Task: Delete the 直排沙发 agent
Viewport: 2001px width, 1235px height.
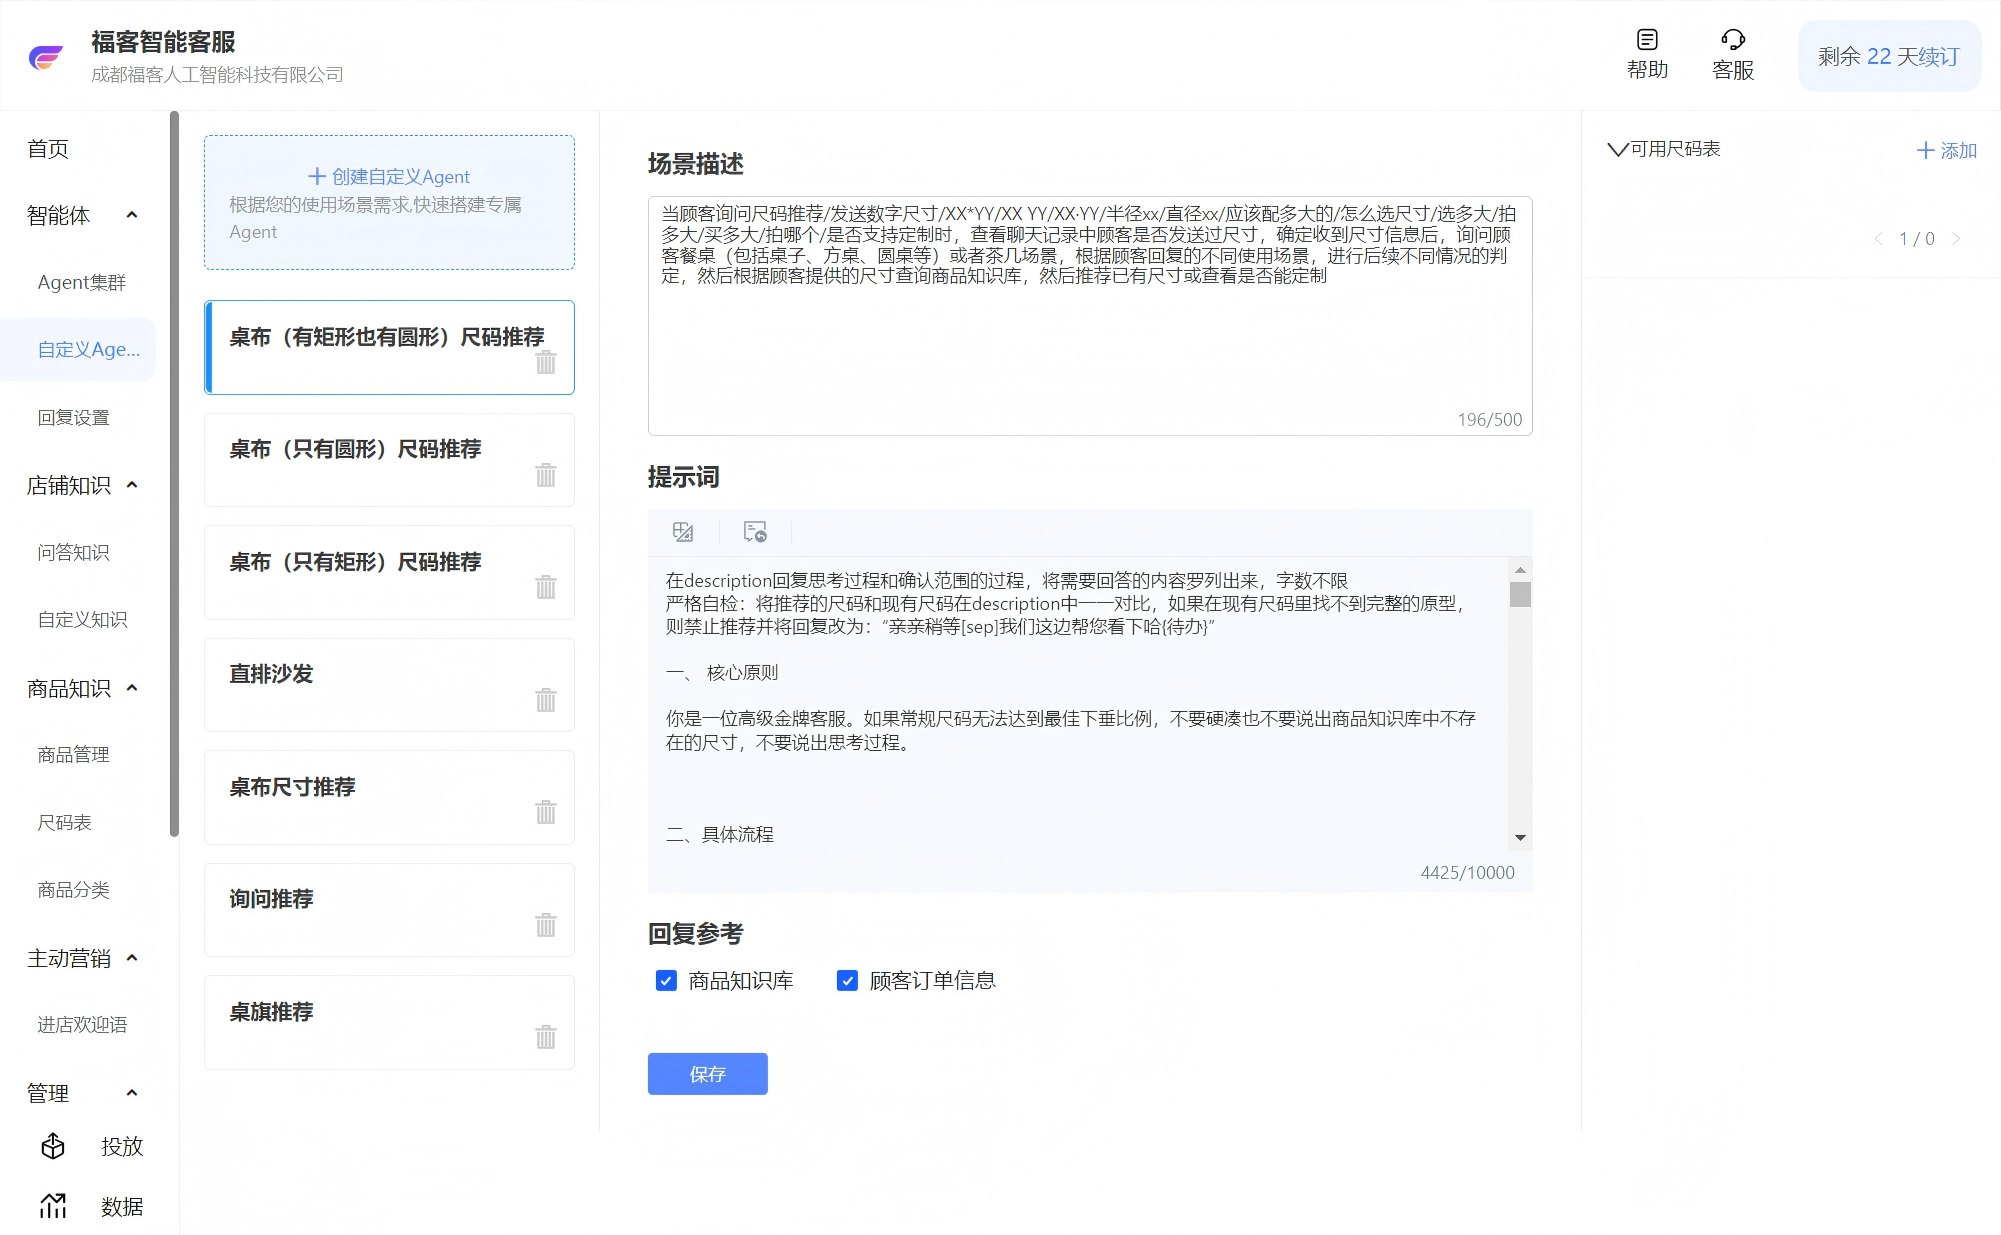Action: click(546, 700)
